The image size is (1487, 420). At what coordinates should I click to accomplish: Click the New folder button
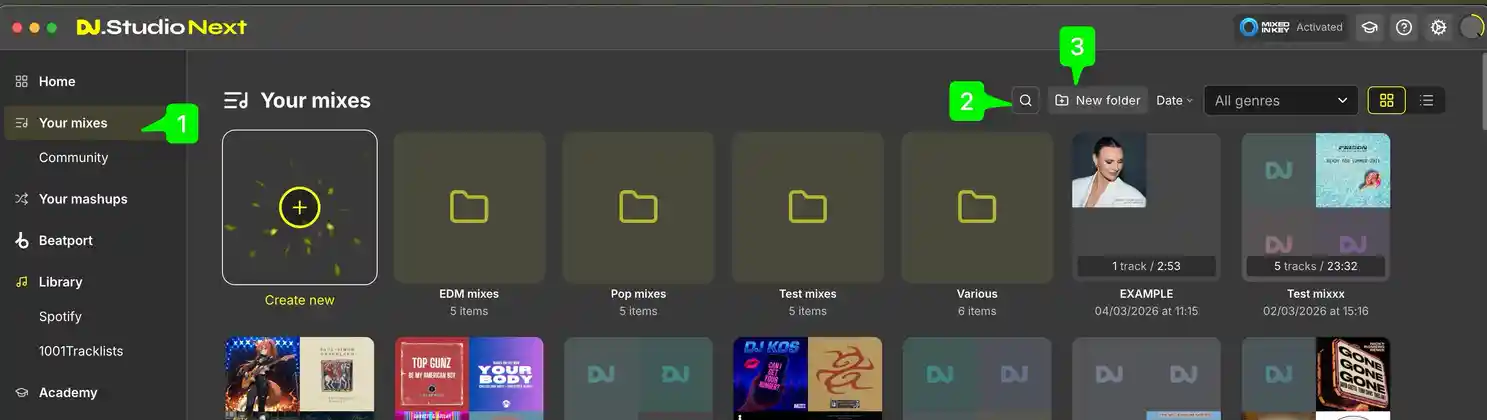1098,100
